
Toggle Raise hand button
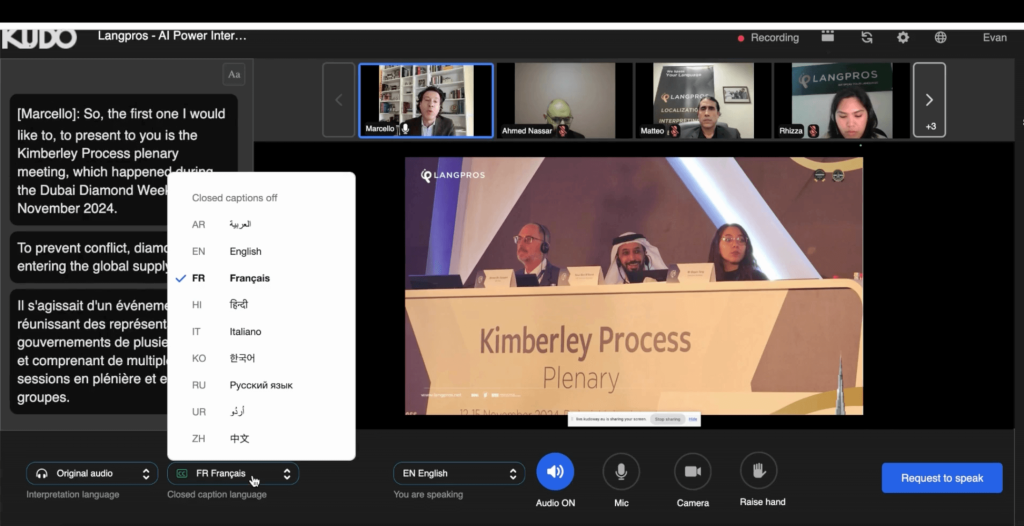pos(759,470)
